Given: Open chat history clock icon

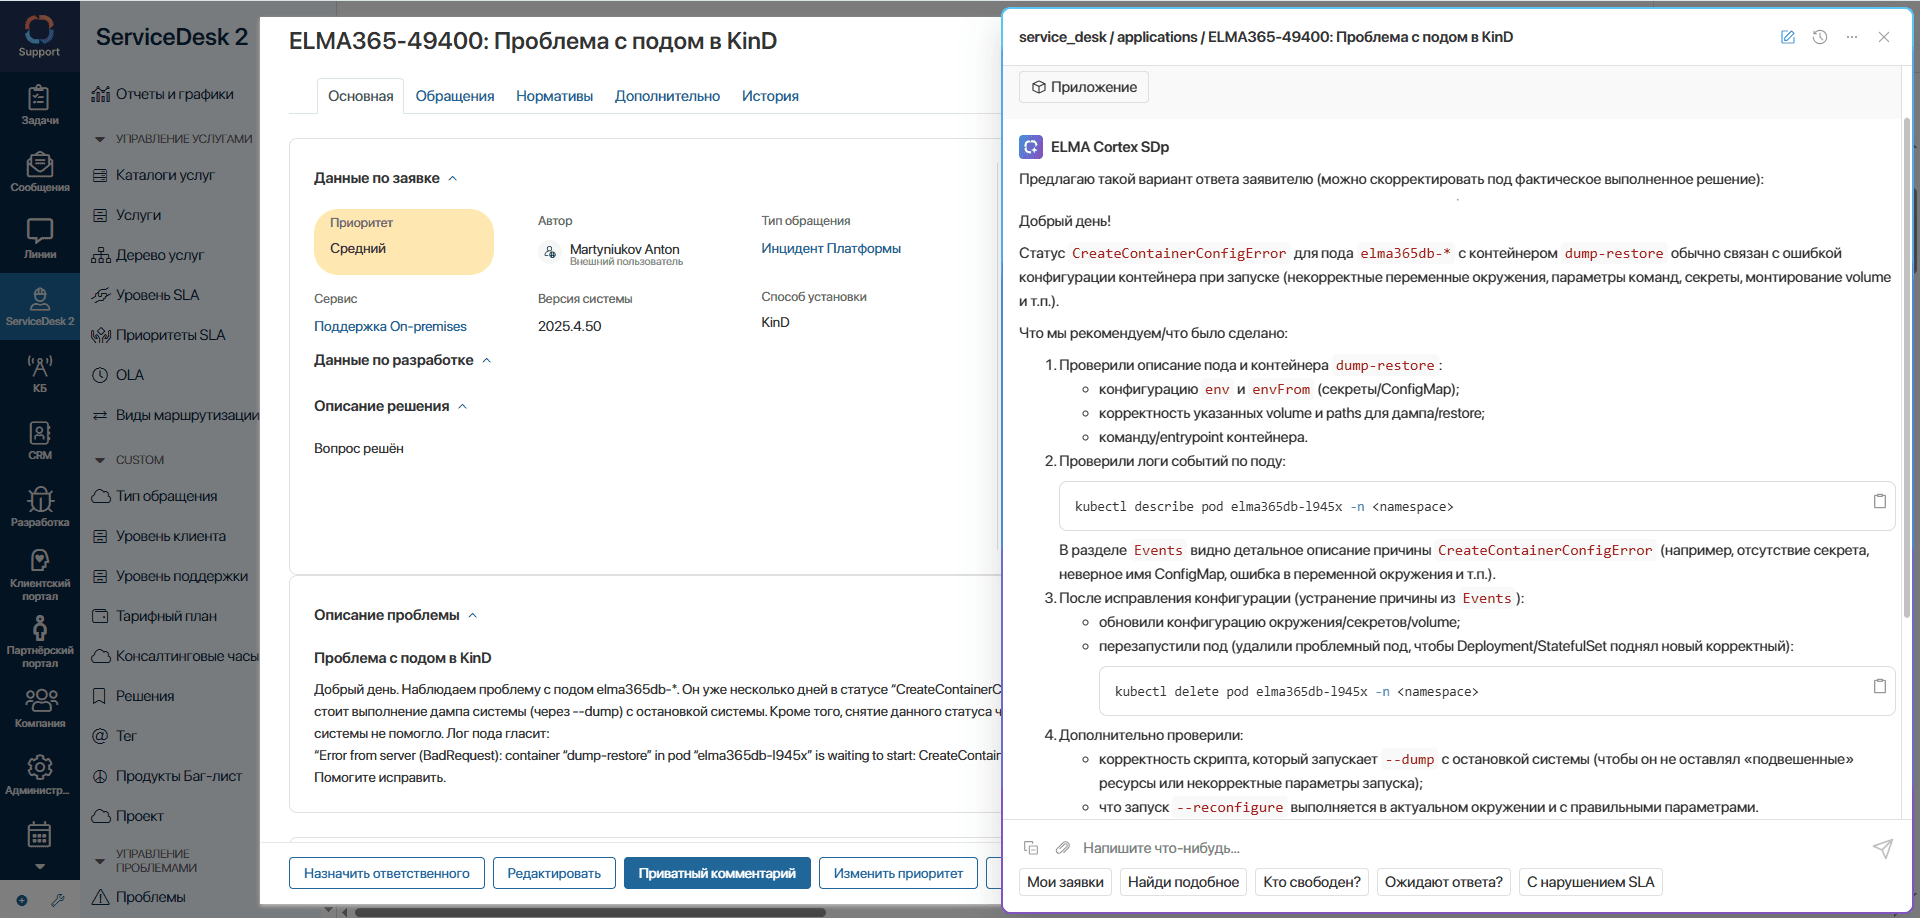Looking at the screenshot, I should tap(1819, 37).
